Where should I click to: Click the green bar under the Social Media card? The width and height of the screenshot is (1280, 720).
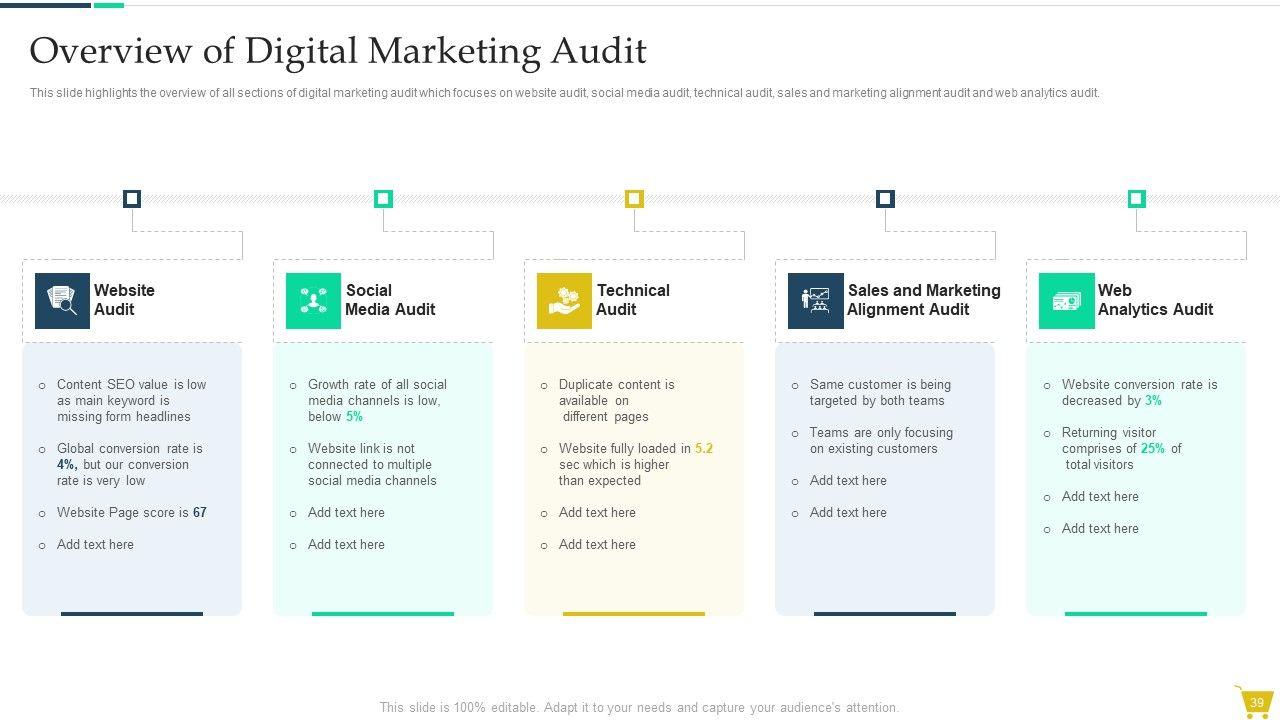383,614
